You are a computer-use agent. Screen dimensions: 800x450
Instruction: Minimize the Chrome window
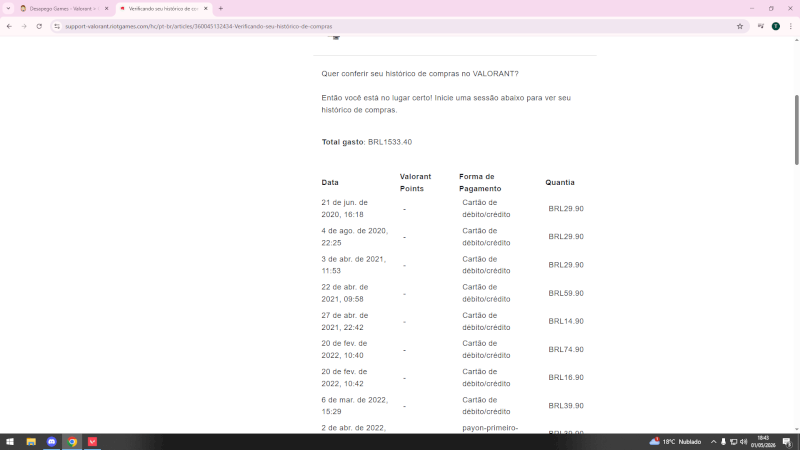click(752, 8)
